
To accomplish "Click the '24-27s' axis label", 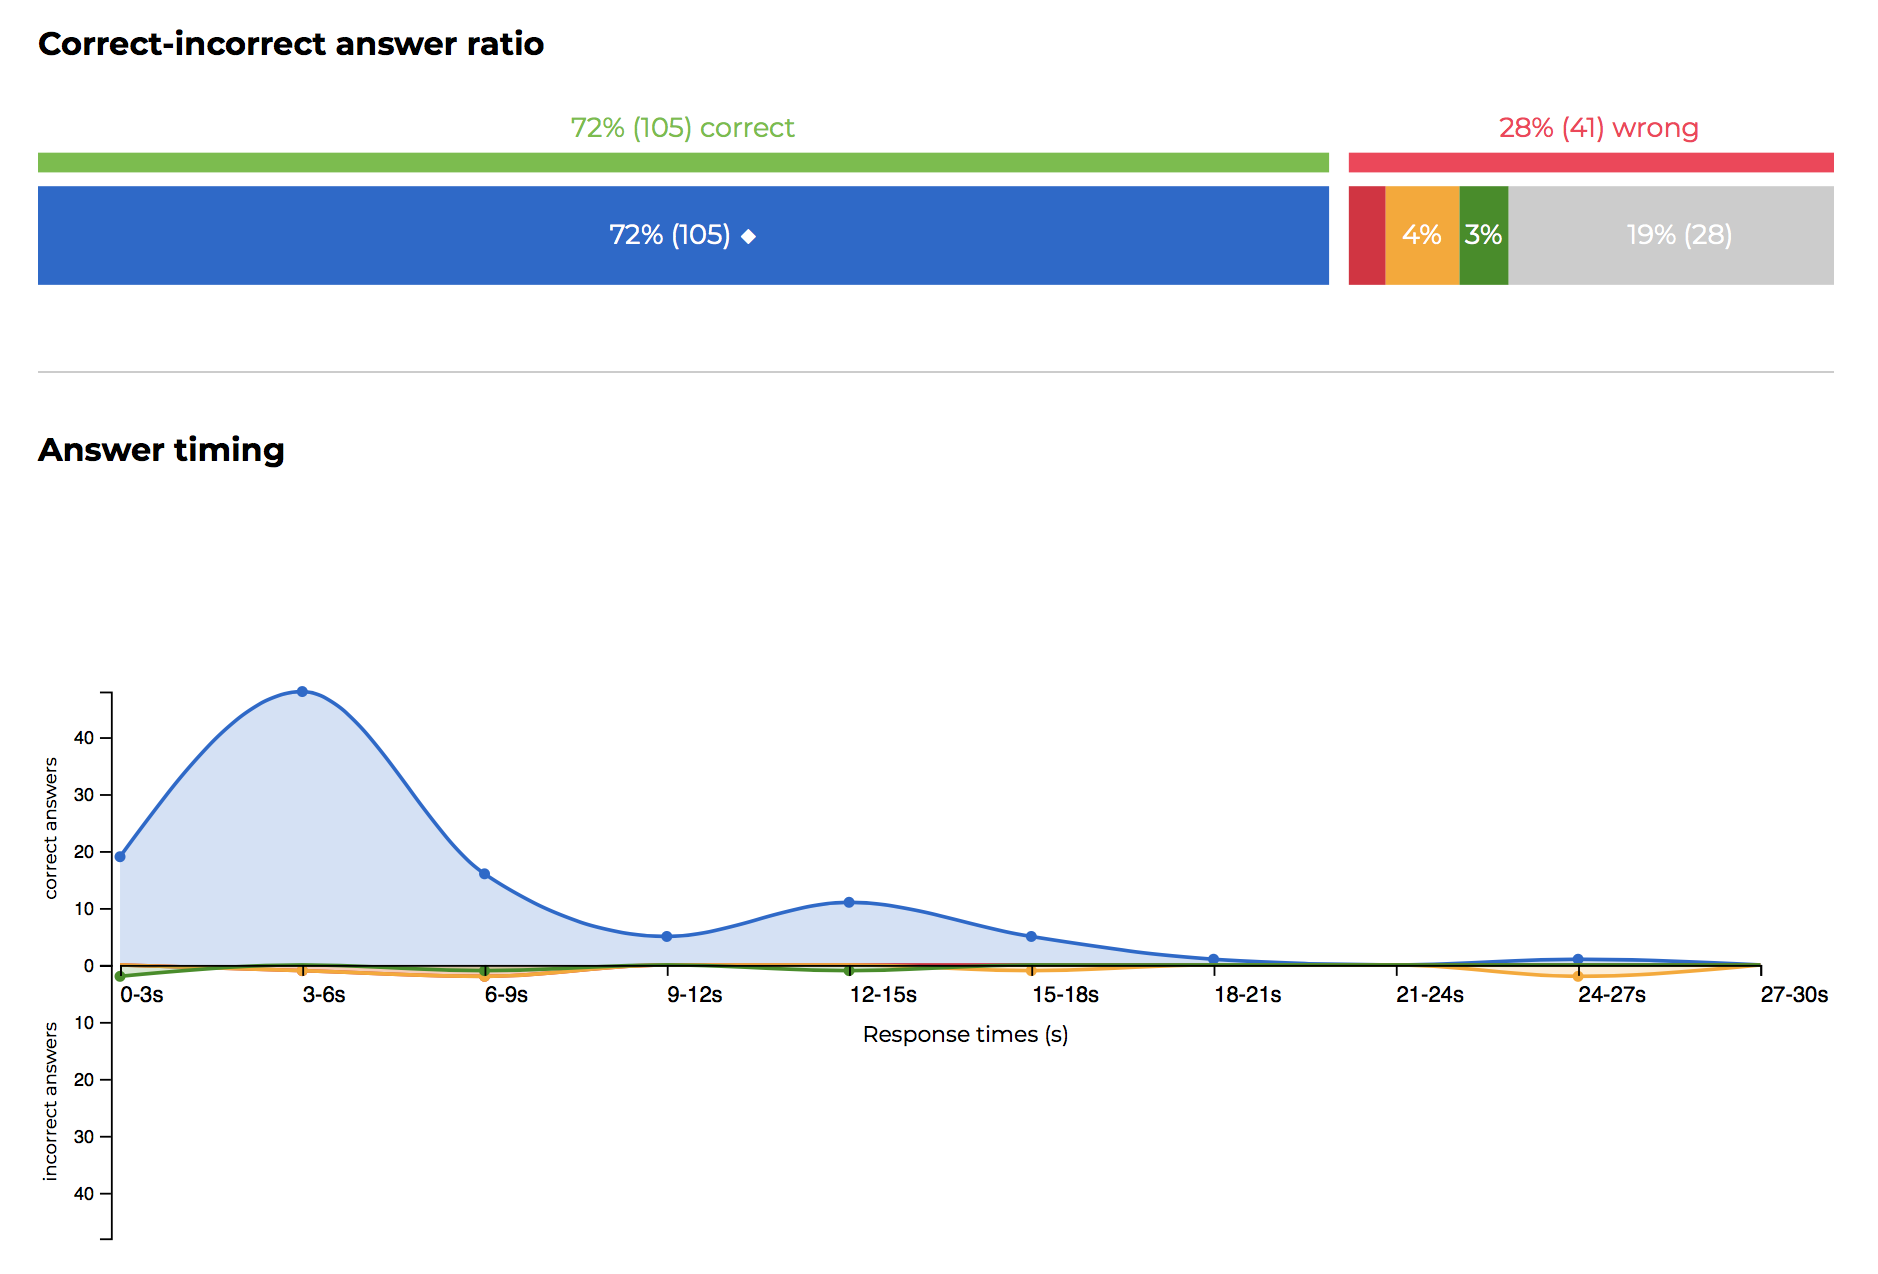I will (x=1612, y=994).
